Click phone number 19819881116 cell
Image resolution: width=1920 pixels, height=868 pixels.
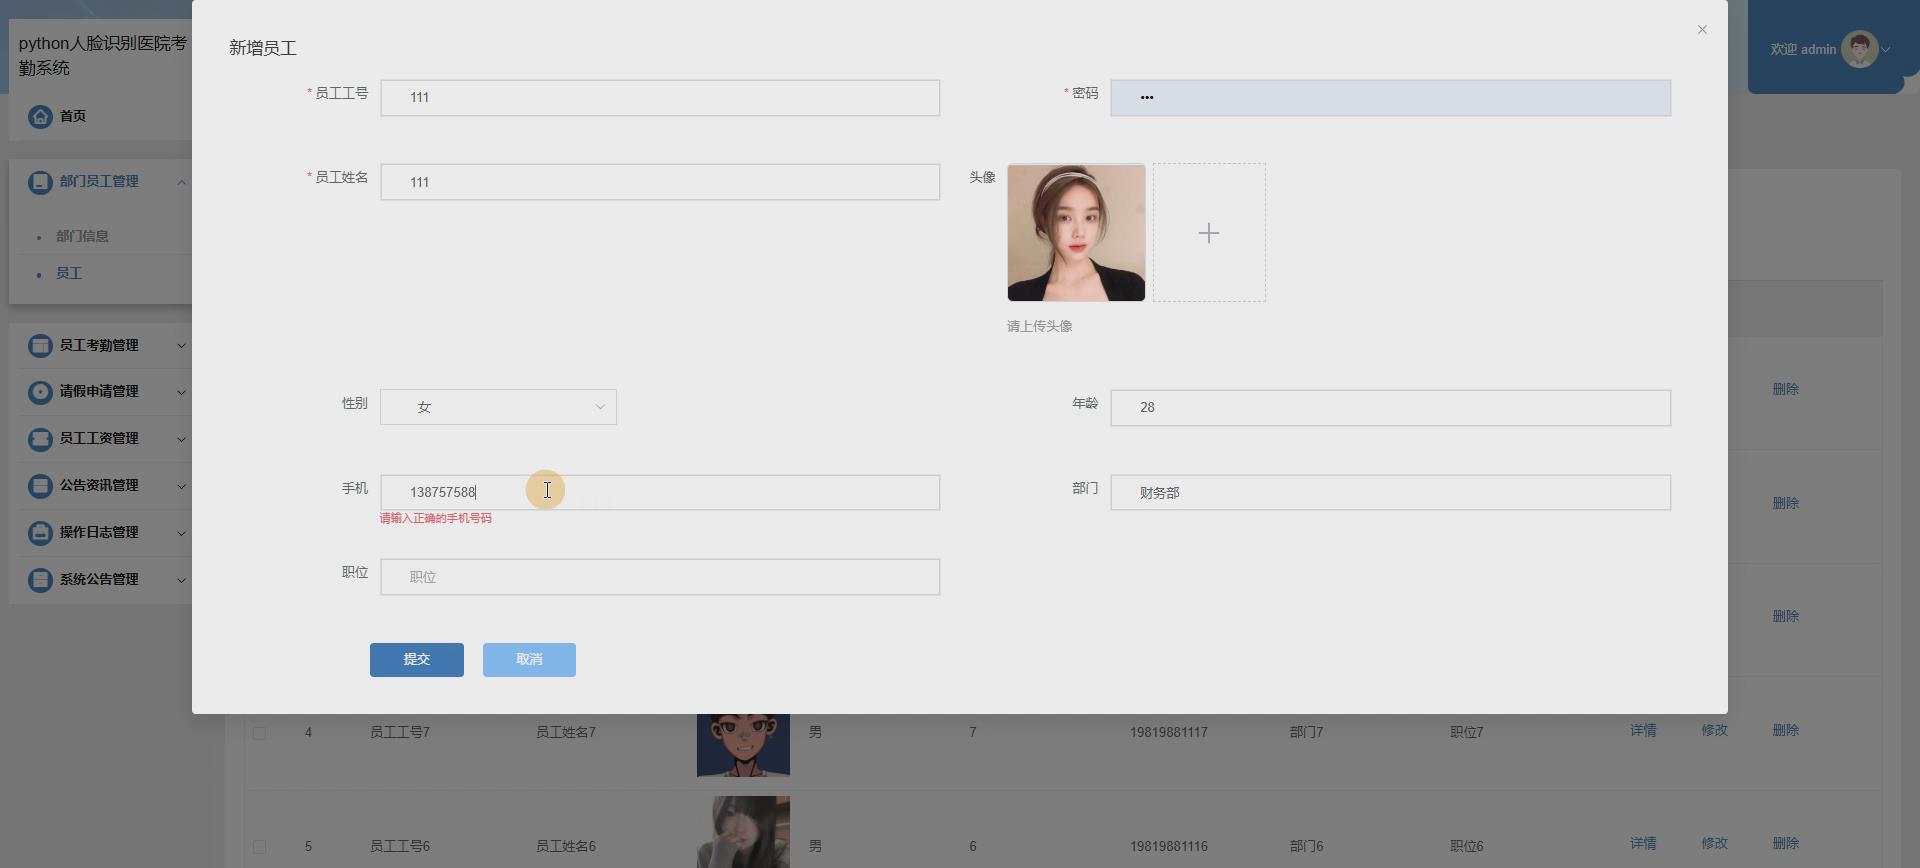pos(1169,847)
